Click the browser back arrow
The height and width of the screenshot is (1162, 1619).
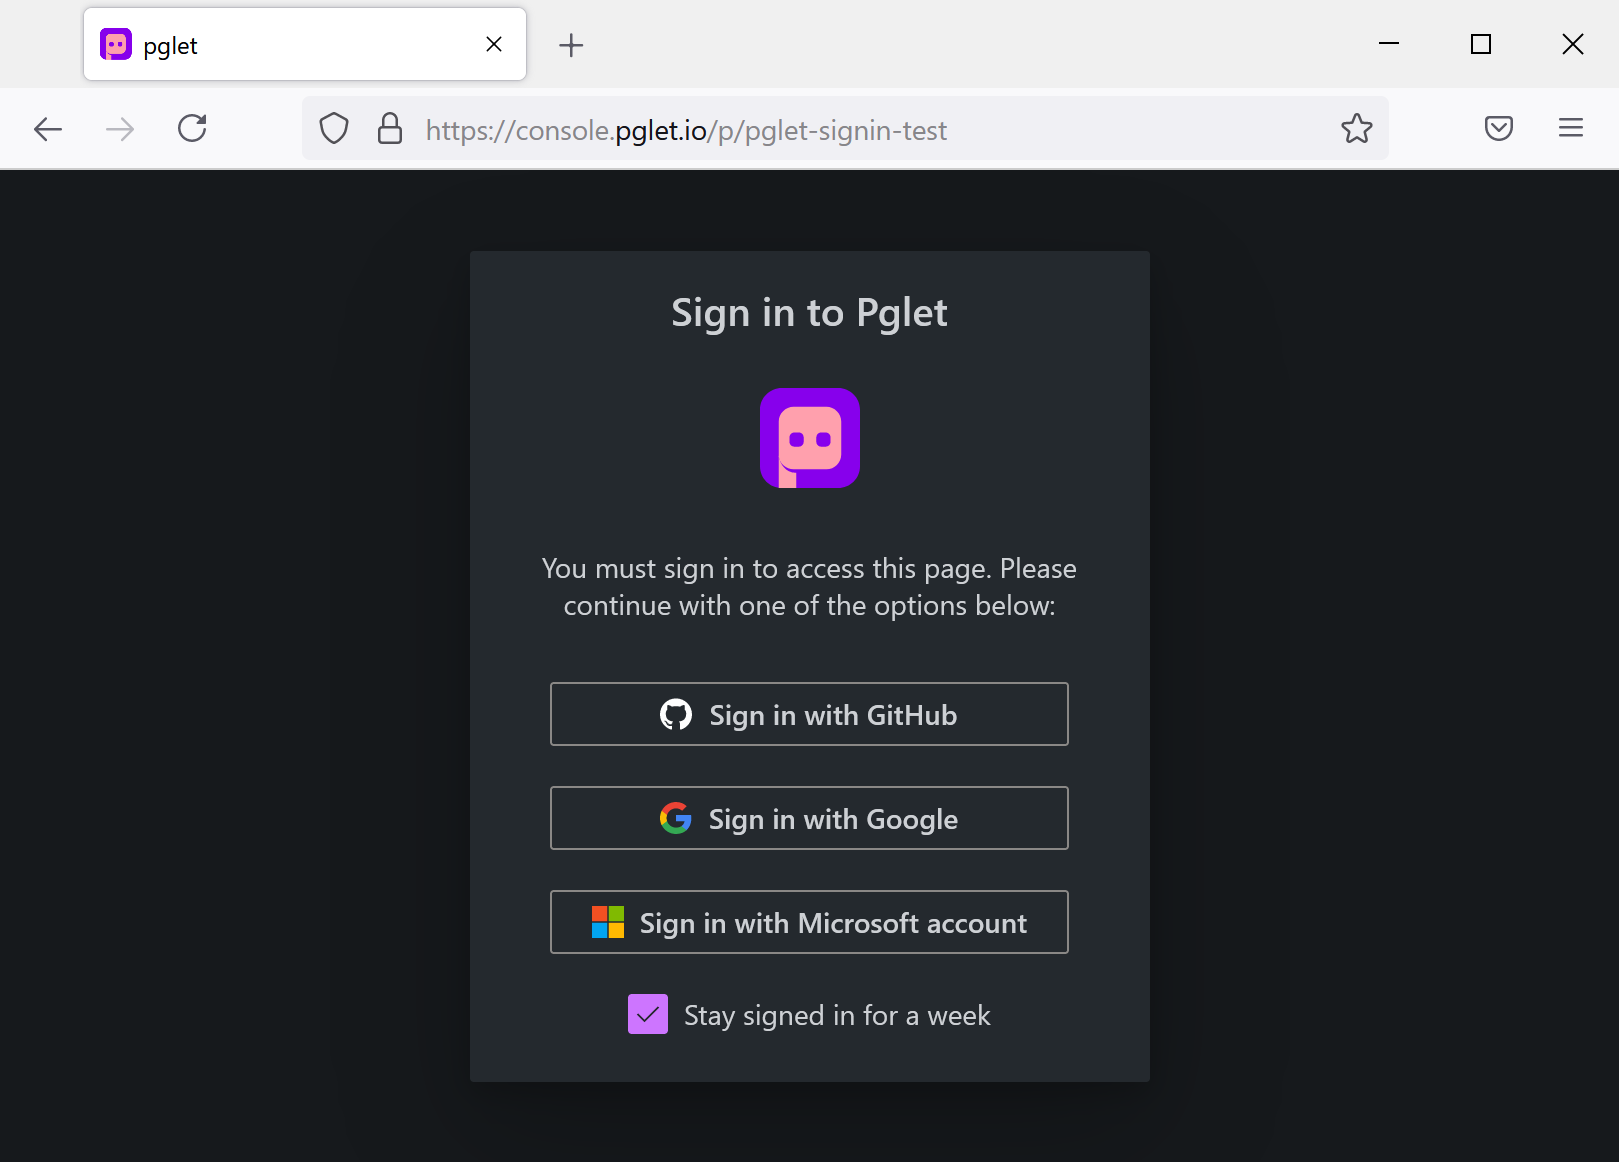click(x=48, y=129)
